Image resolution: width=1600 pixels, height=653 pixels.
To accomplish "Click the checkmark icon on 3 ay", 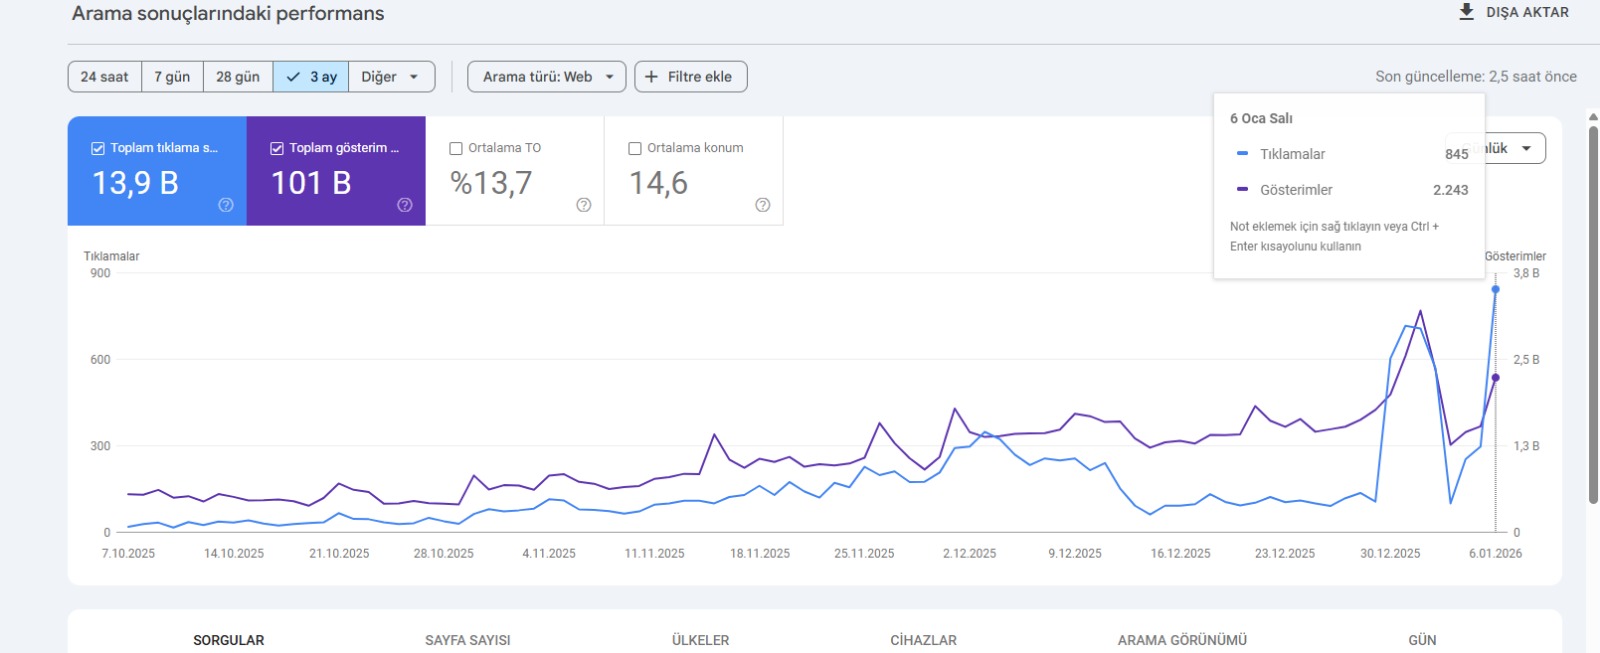I will click(293, 77).
